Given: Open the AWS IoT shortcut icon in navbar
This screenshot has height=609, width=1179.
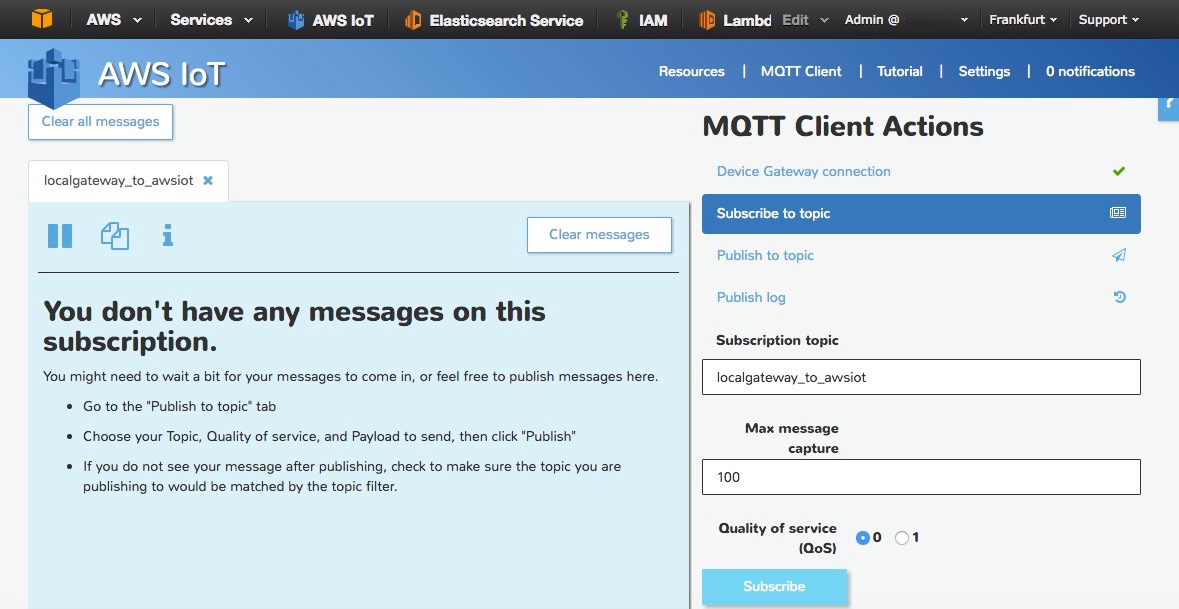Looking at the screenshot, I should pyautogui.click(x=296, y=20).
